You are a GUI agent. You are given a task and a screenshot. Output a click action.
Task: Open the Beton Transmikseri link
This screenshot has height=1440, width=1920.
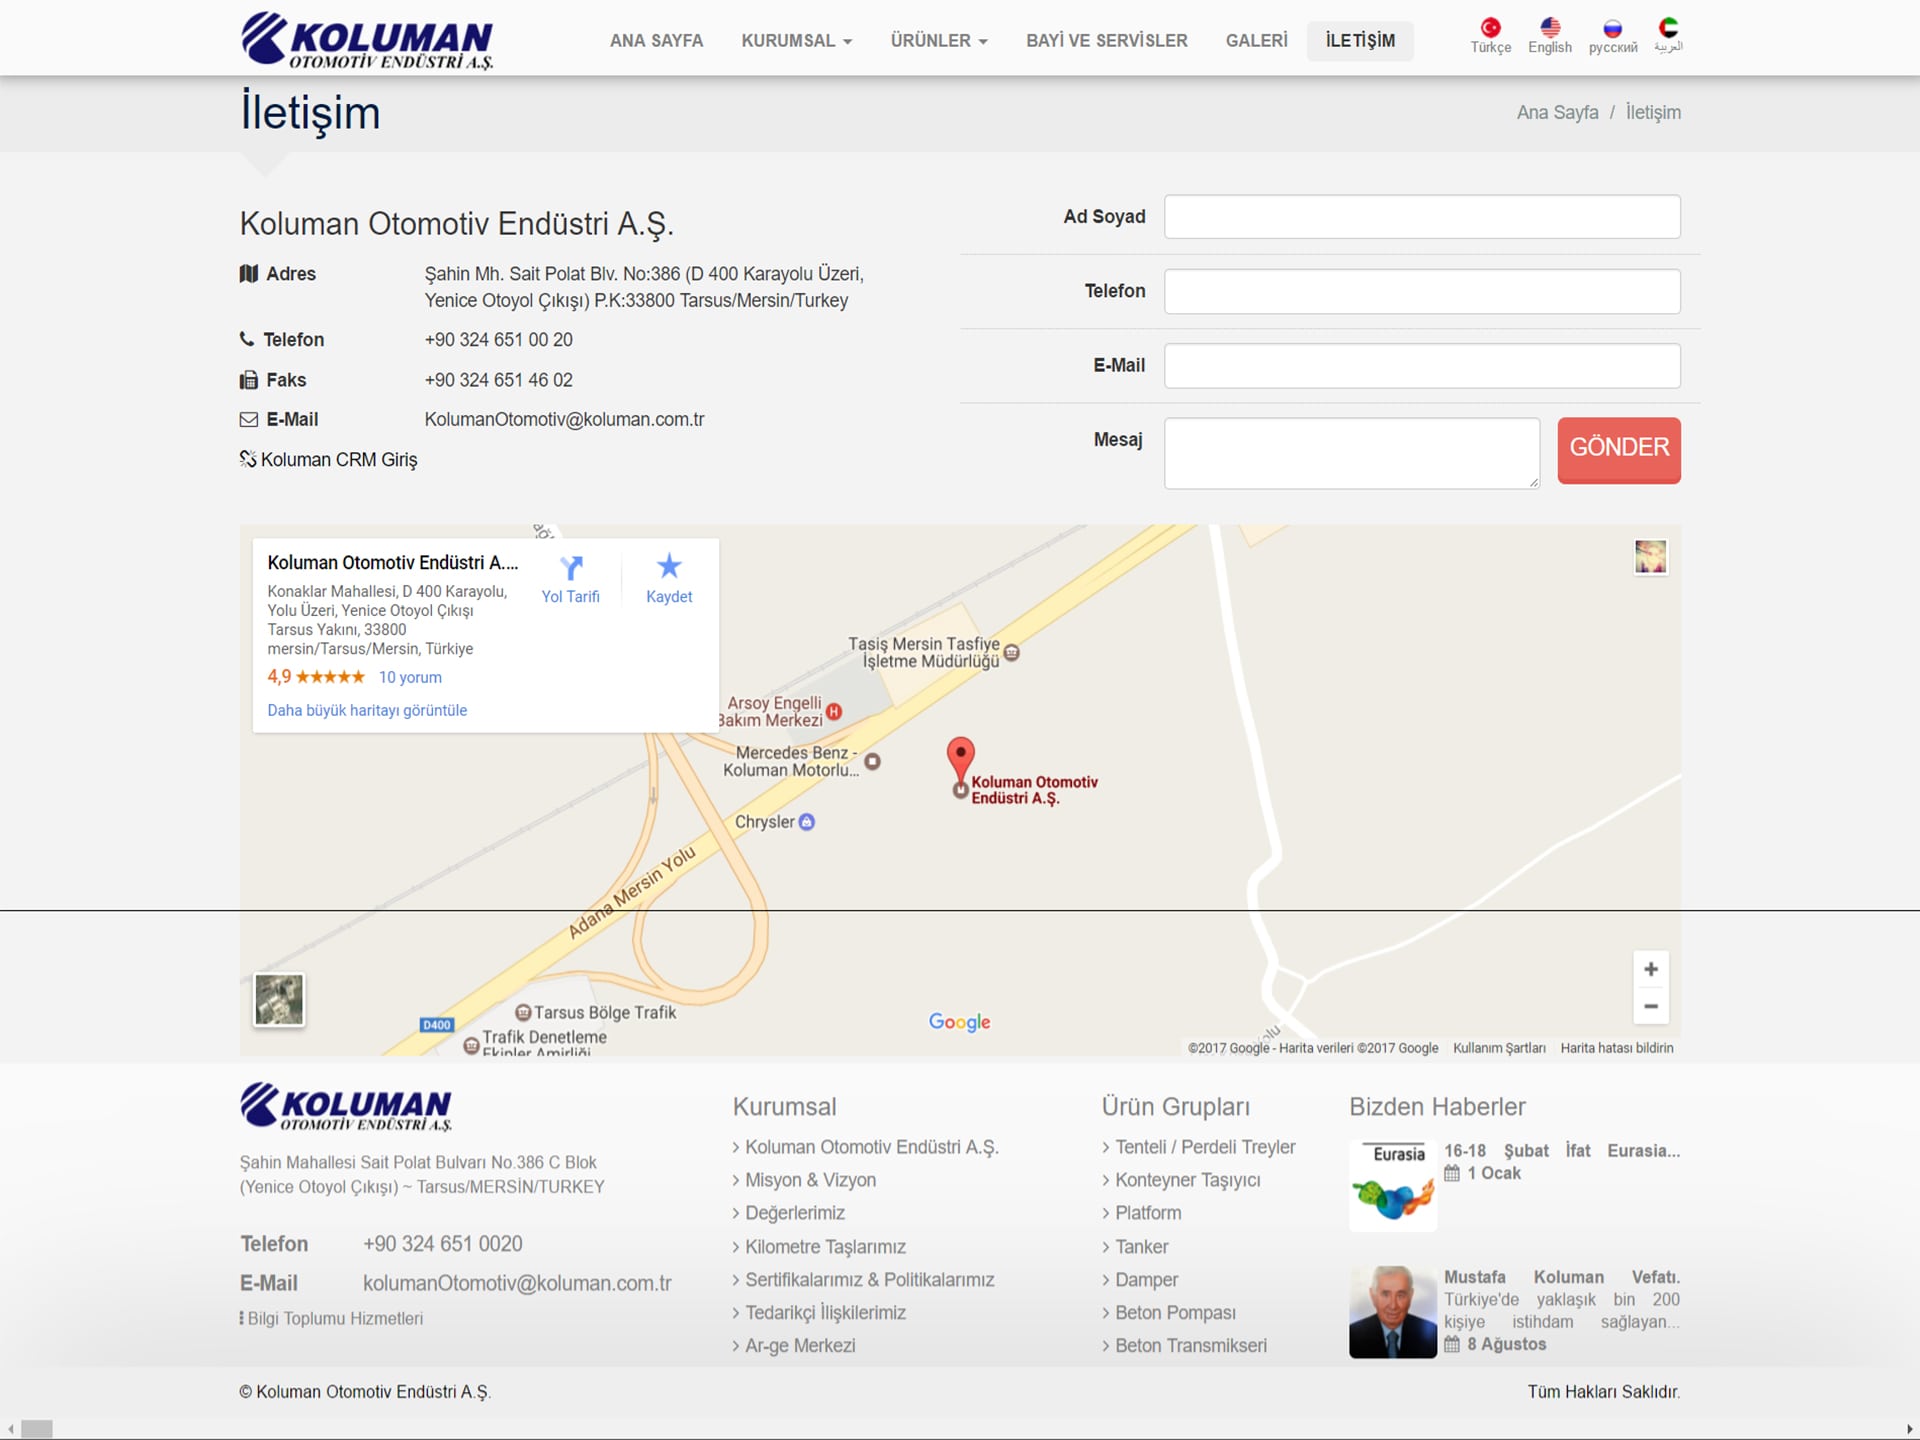pos(1190,1346)
